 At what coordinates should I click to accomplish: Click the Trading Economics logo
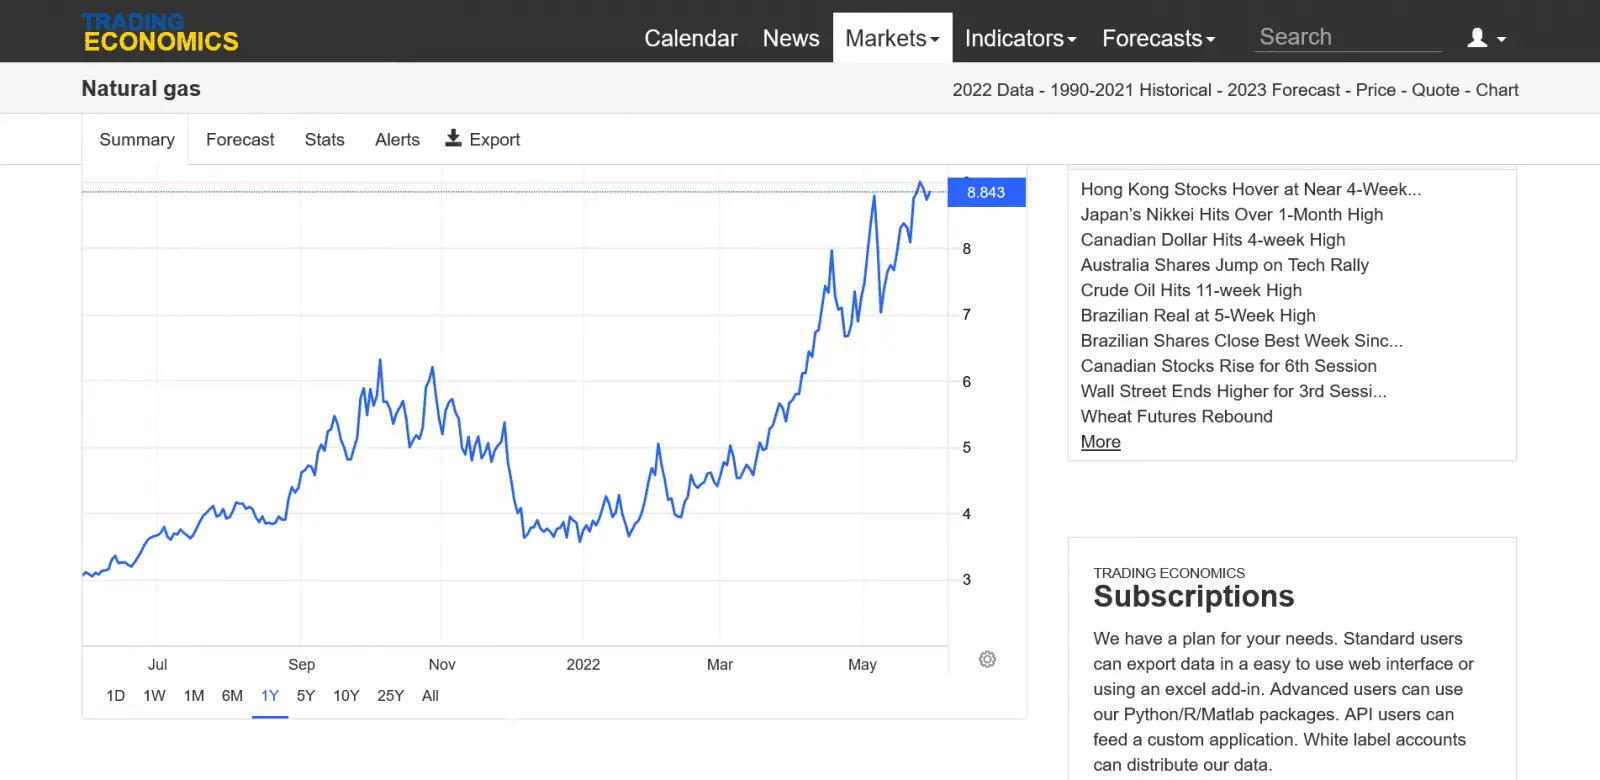click(x=160, y=32)
